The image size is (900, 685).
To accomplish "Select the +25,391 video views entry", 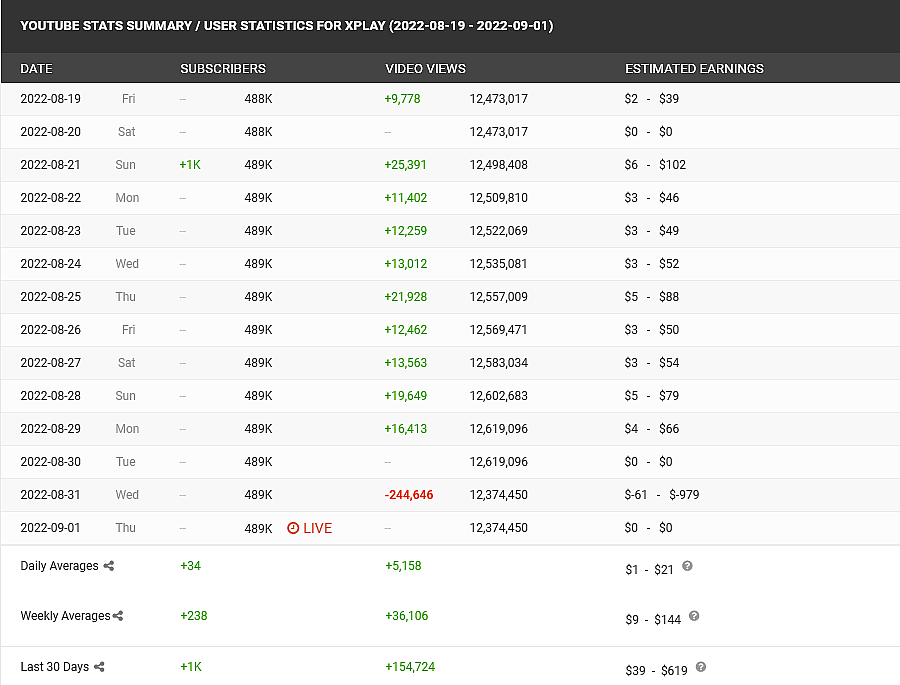I will click(x=405, y=165).
